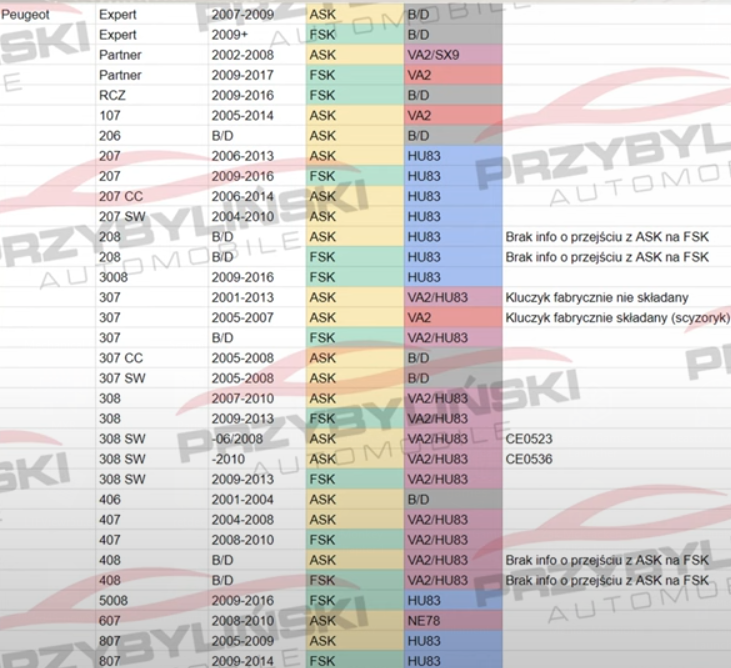Image resolution: width=731 pixels, height=668 pixels.
Task: Click the 406 model cell
Action: point(152,499)
